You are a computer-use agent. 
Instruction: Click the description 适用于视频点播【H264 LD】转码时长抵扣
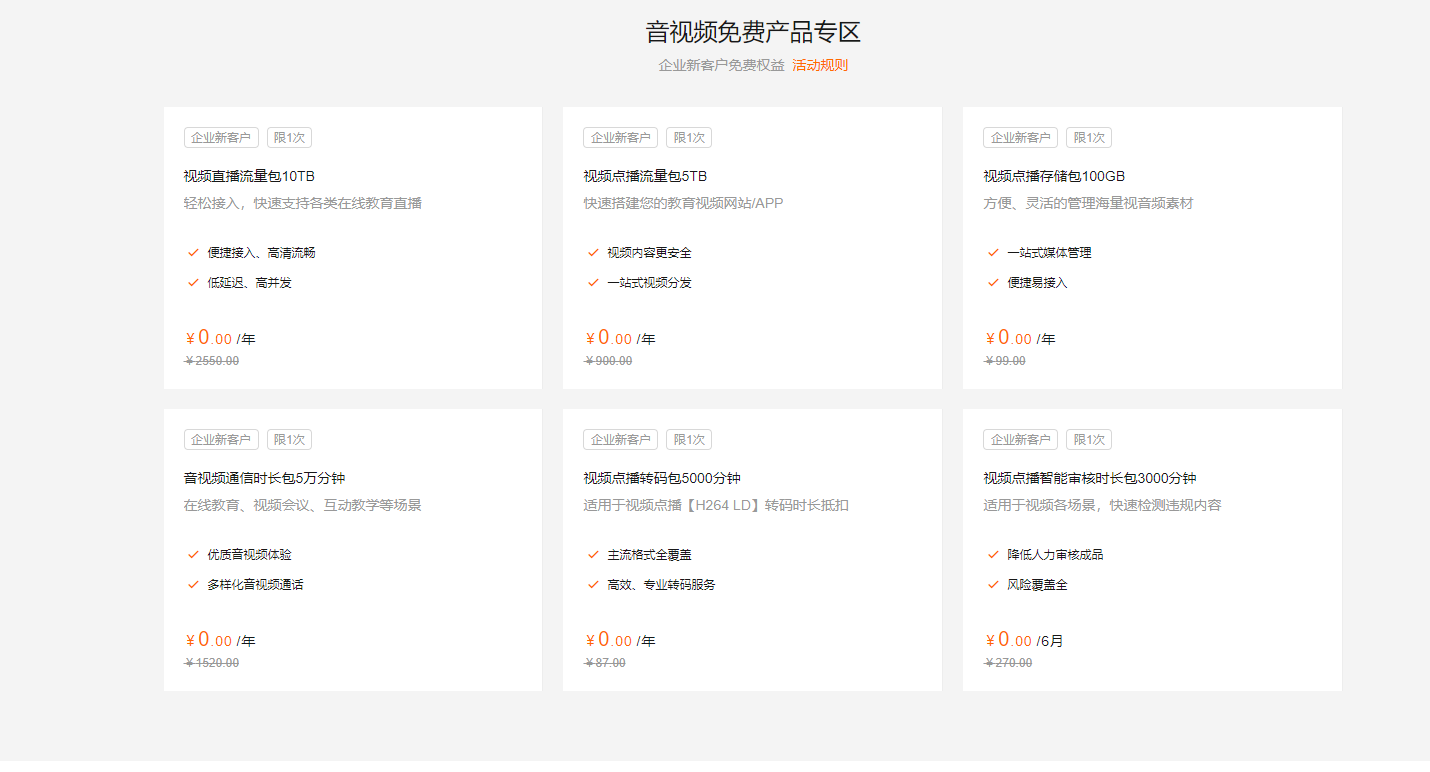tap(716, 505)
